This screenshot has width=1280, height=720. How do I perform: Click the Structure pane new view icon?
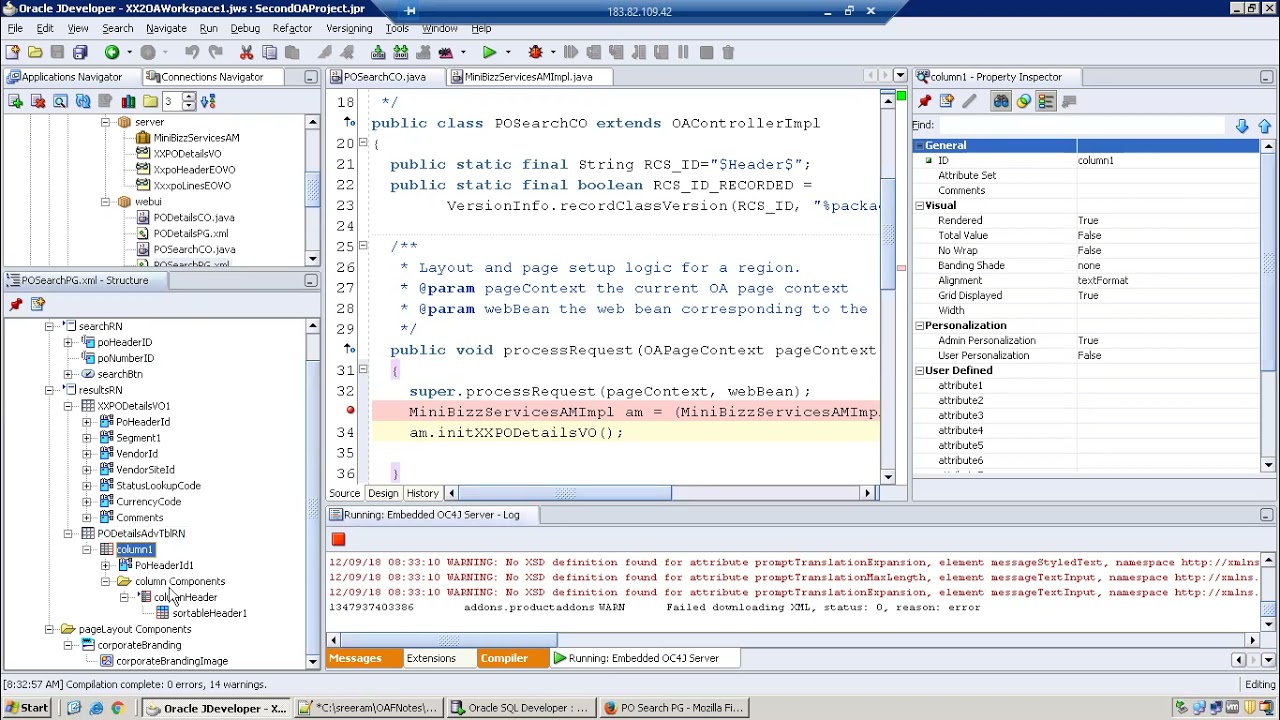[x=38, y=304]
